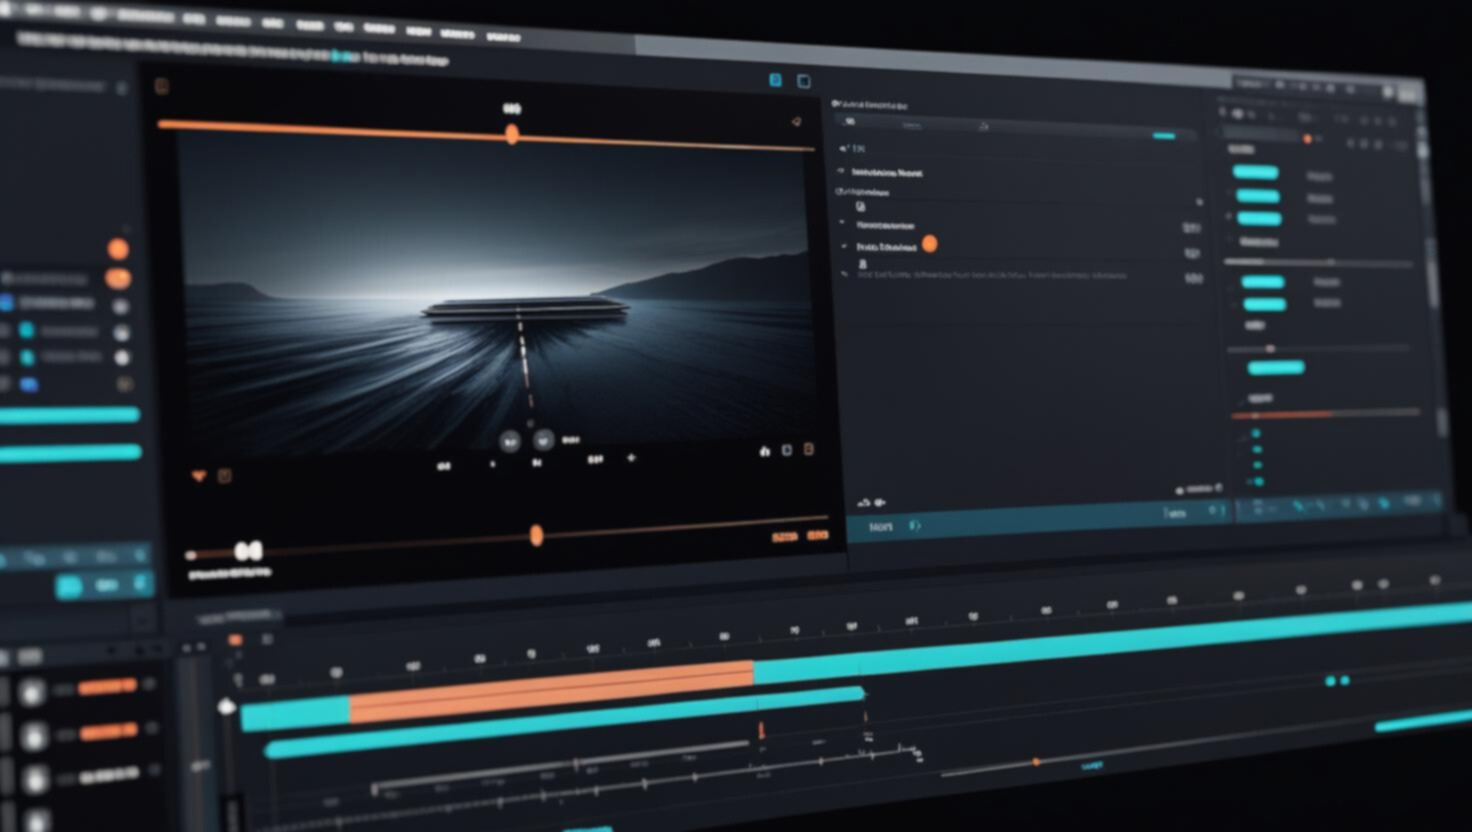Click the outlined blue square icon above the preview

803,81
